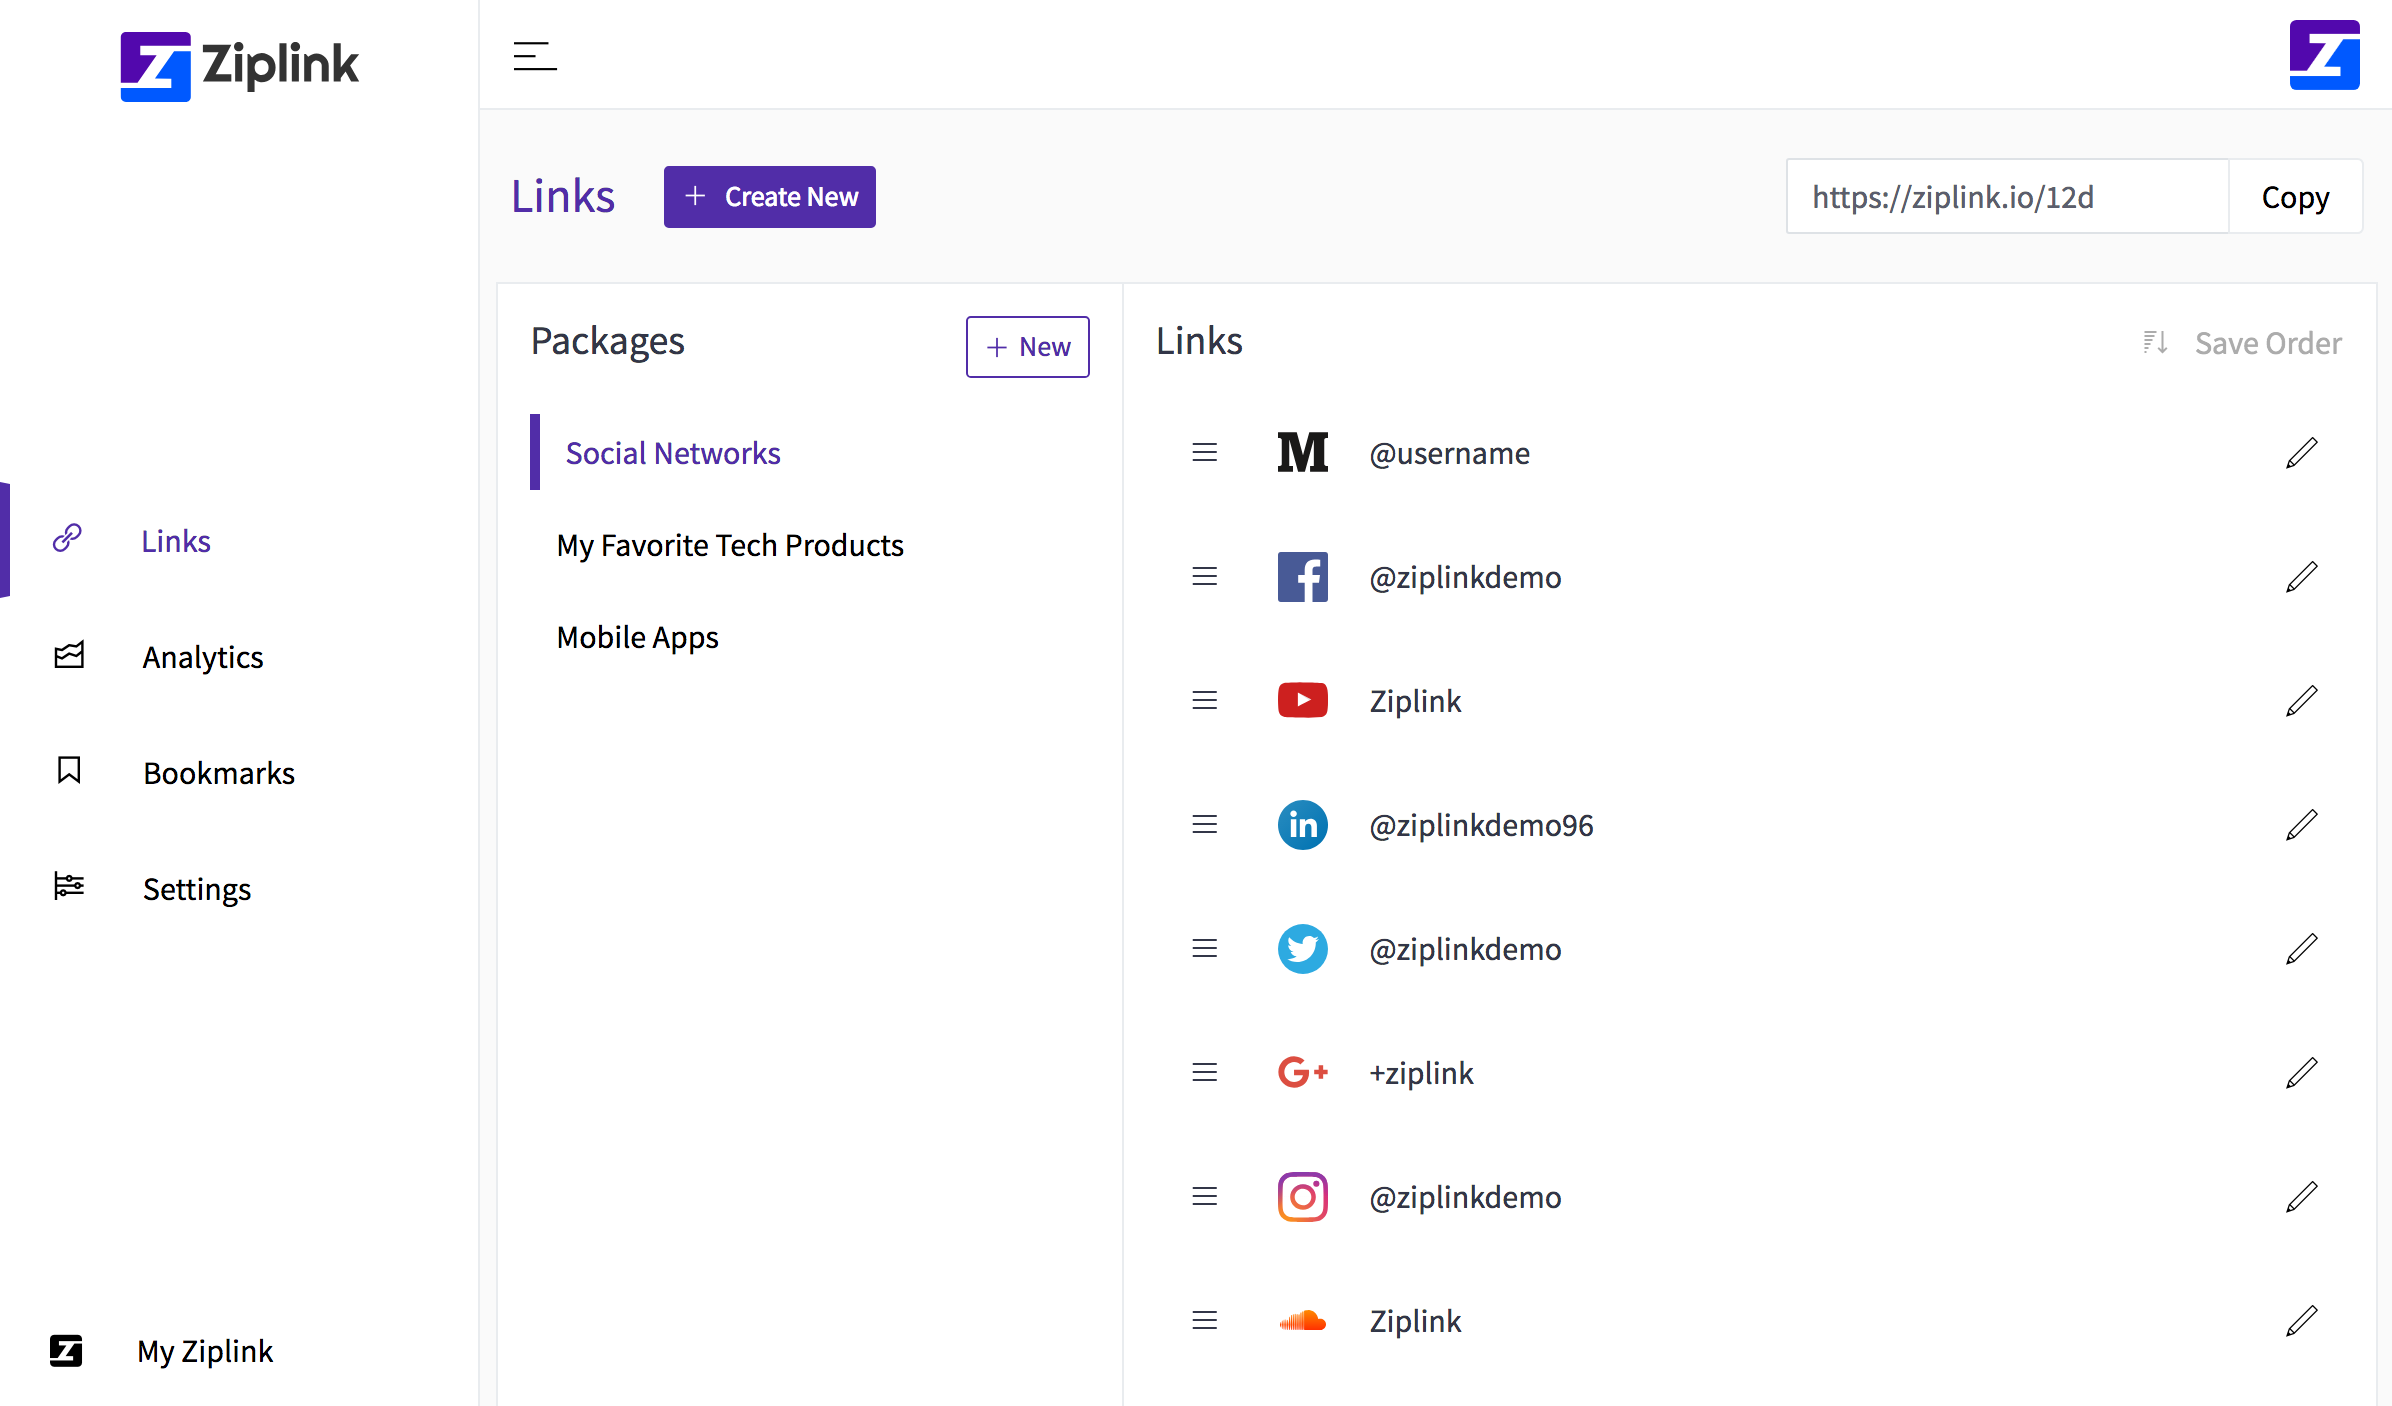This screenshot has height=1406, width=2392.
Task: Click the My Ziplink icon
Action: [x=66, y=1351]
